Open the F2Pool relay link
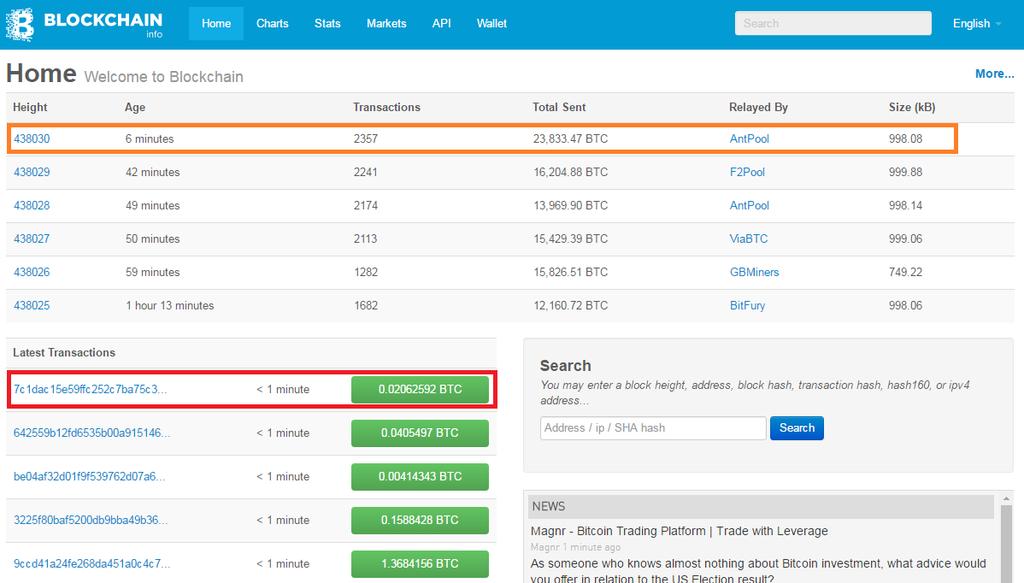1024x583 pixels. pyautogui.click(x=747, y=172)
